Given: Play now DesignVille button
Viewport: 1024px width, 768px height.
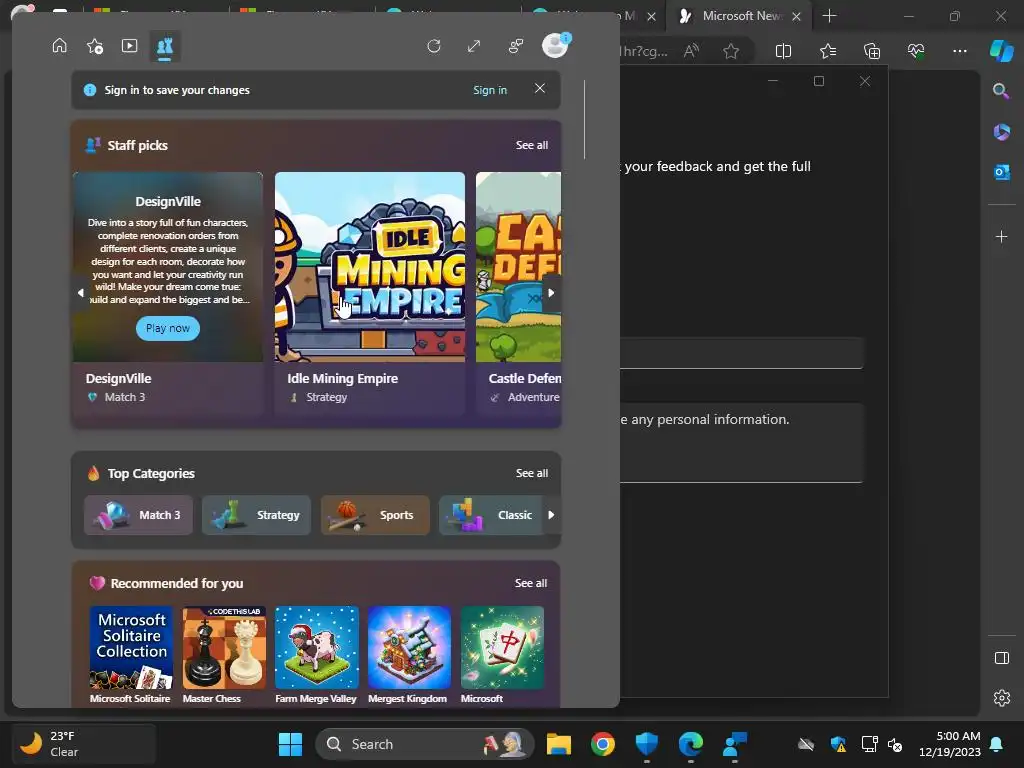Looking at the screenshot, I should (168, 328).
